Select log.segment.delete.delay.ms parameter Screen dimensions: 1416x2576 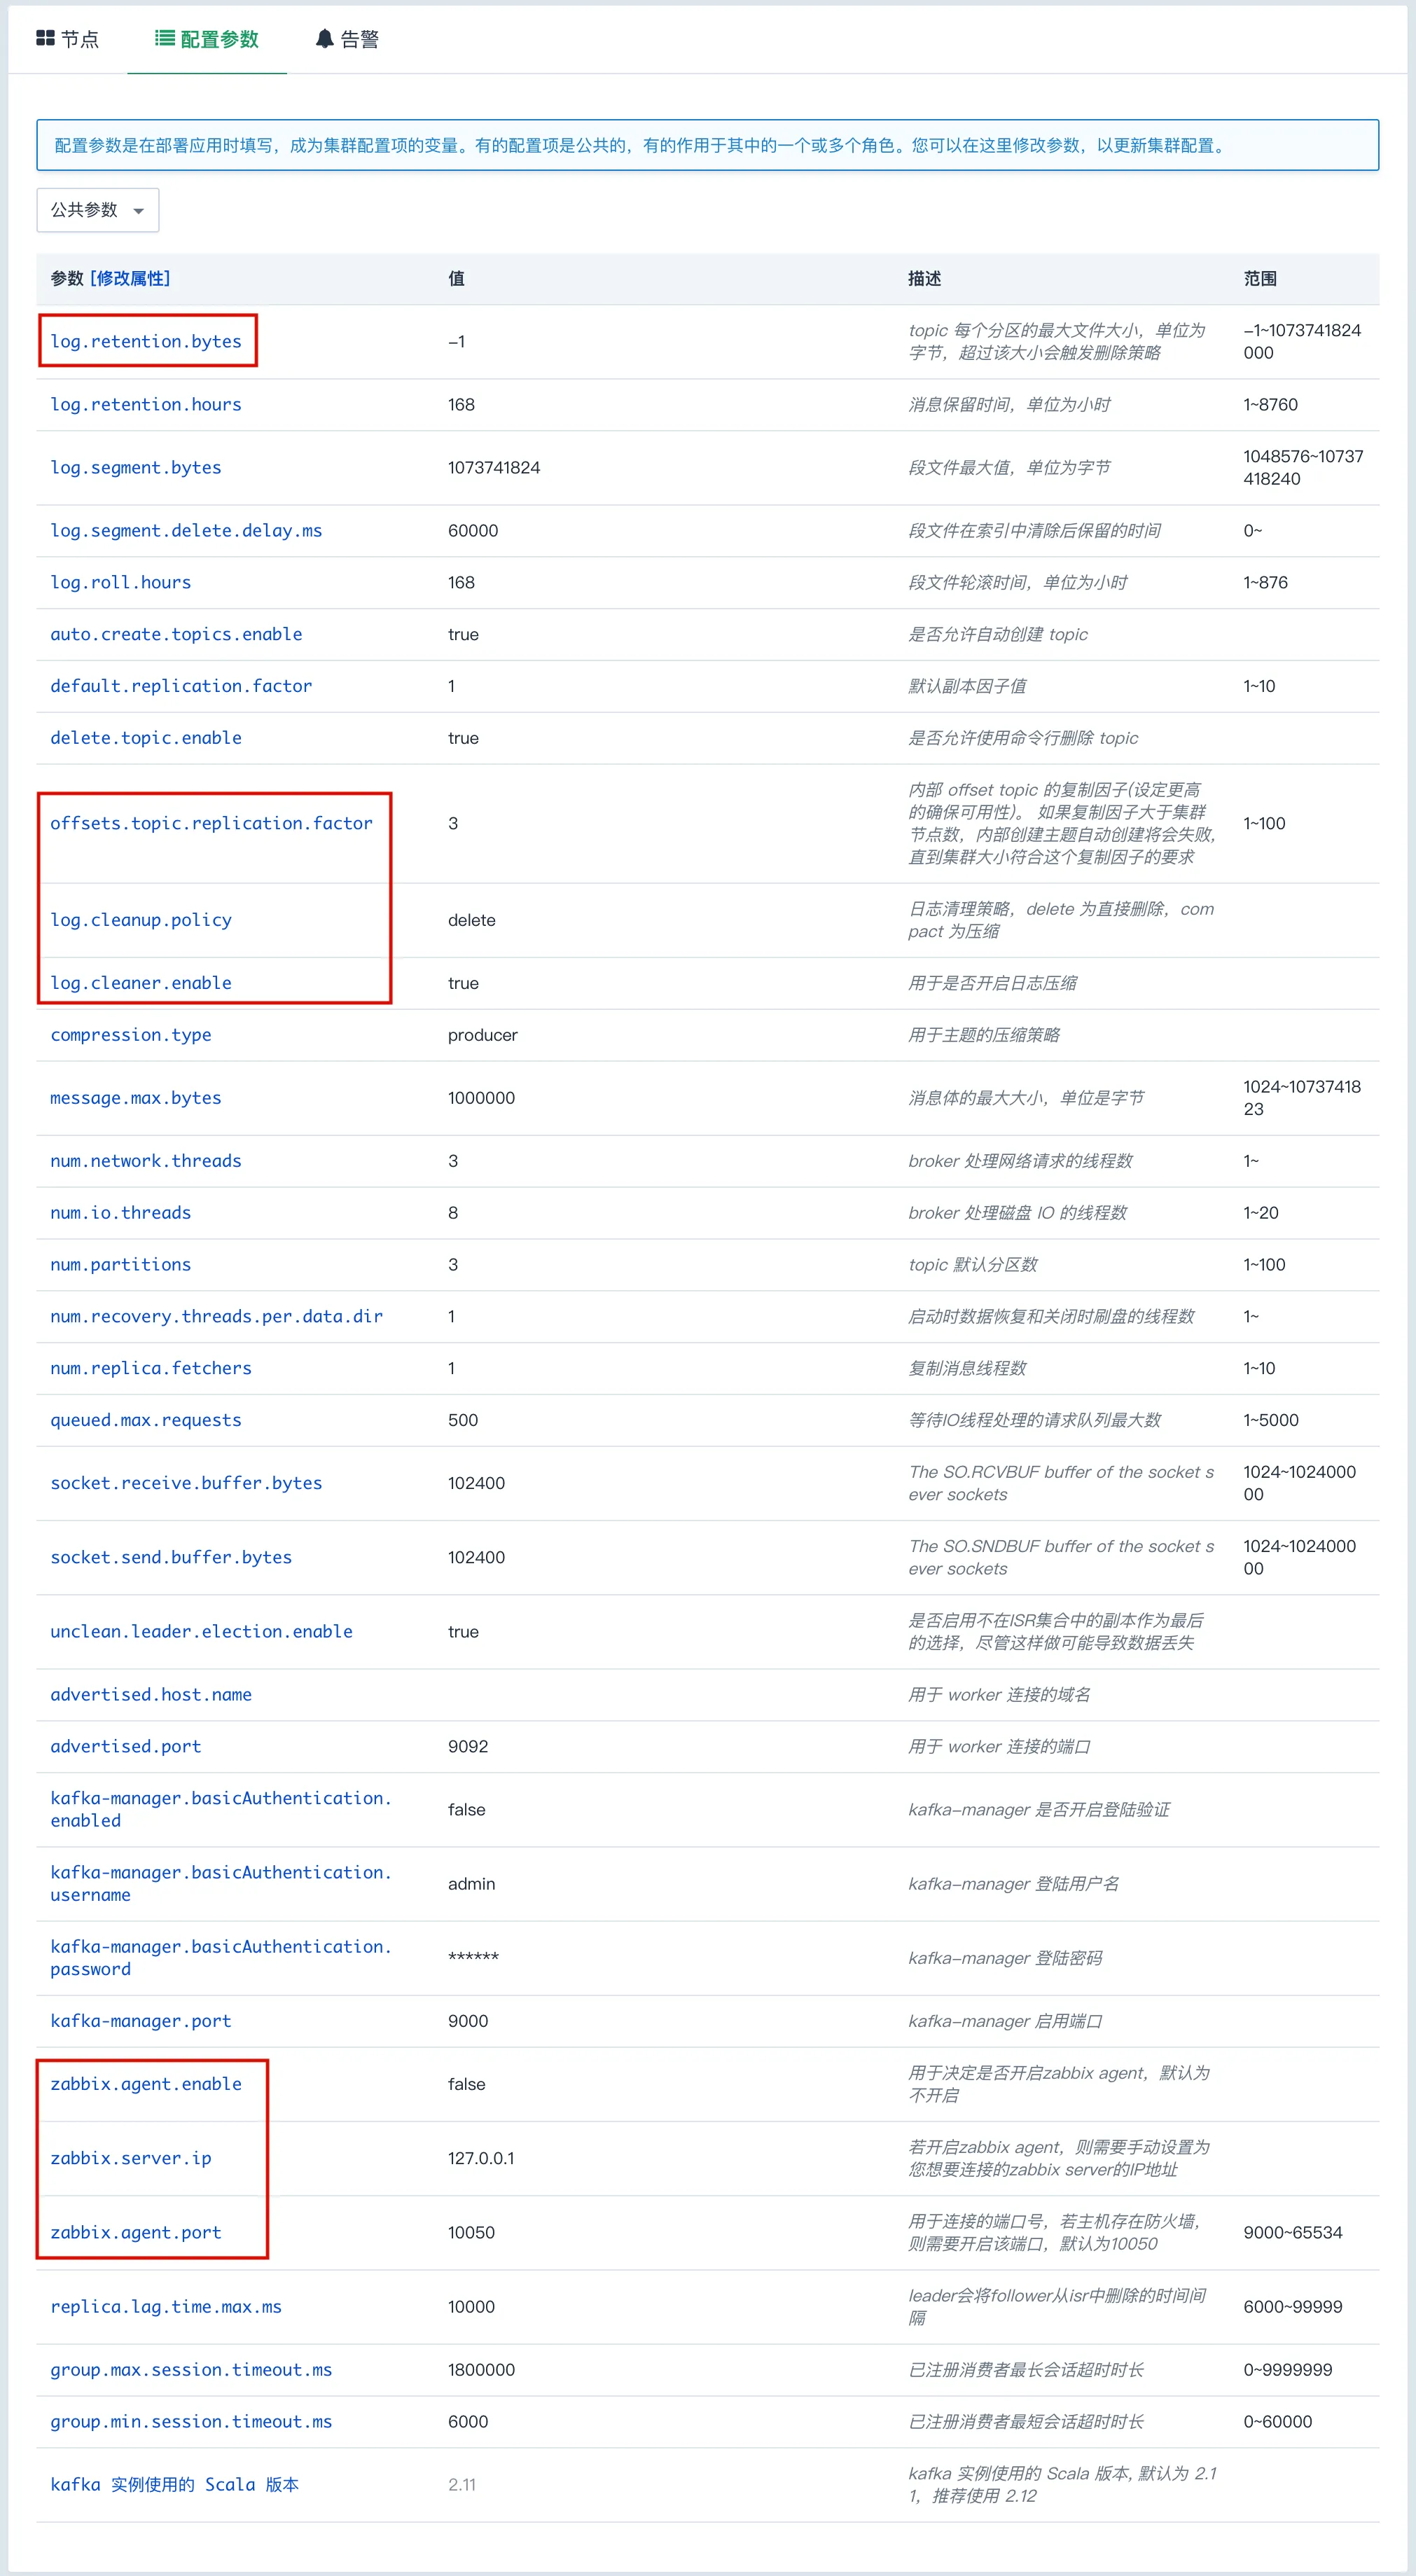(186, 530)
